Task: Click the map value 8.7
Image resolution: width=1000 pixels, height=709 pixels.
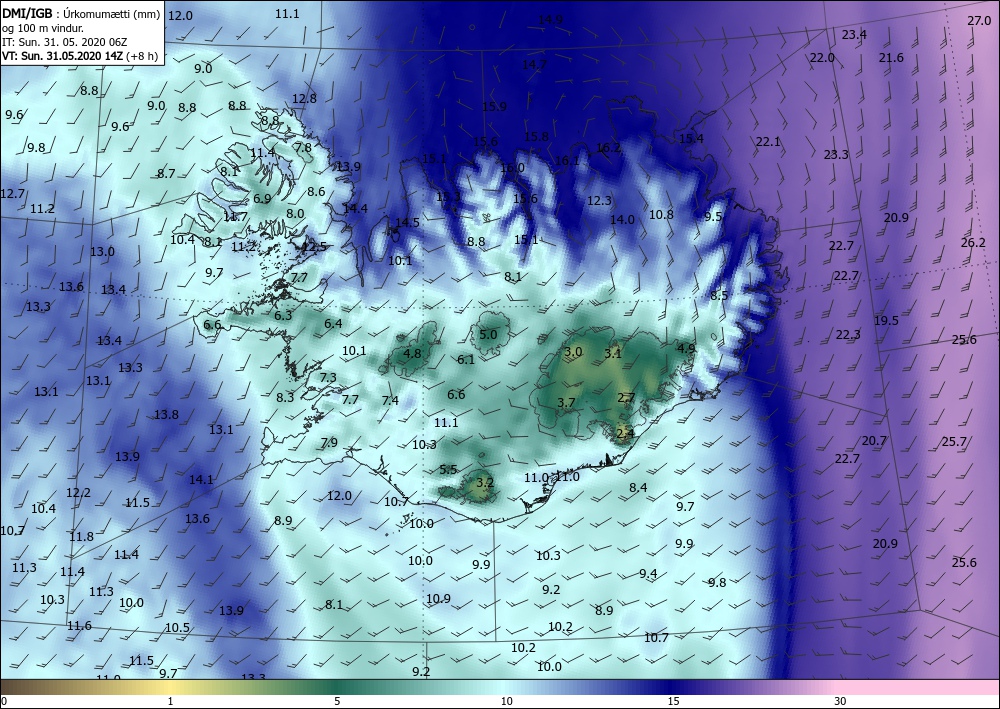Action: pyautogui.click(x=166, y=173)
